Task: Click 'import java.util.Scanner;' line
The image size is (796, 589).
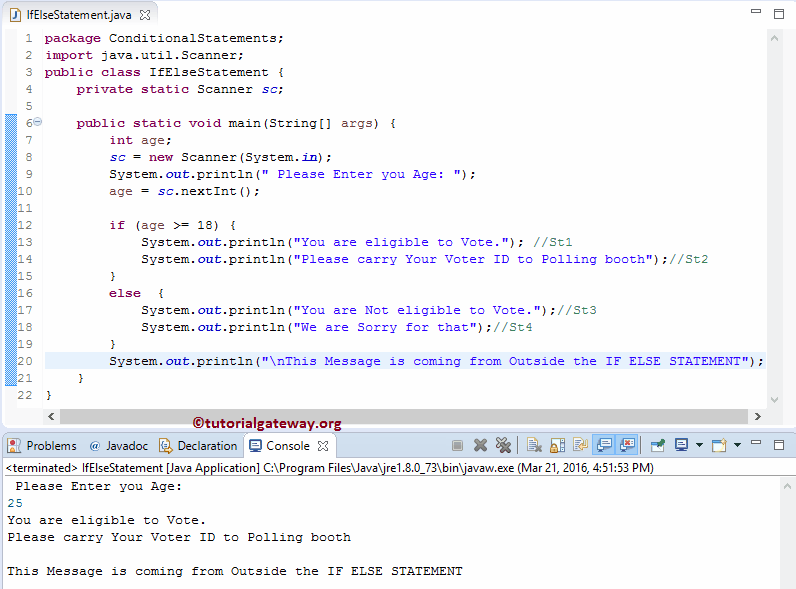Action: tap(144, 55)
